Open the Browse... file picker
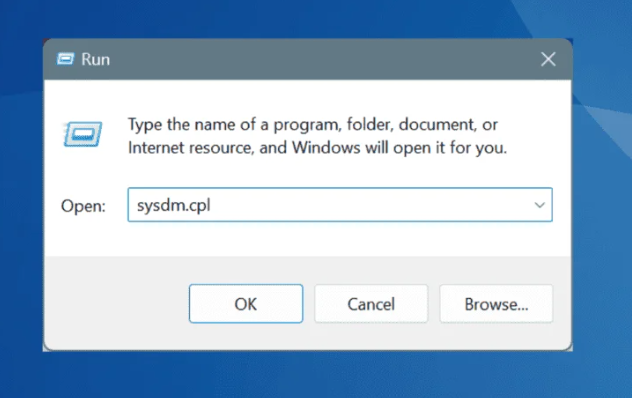This screenshot has height=398, width=632. pyautogui.click(x=496, y=304)
